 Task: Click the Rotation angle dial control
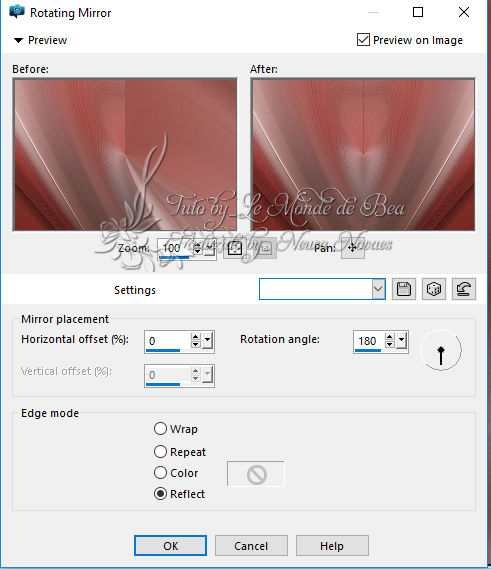click(x=441, y=350)
